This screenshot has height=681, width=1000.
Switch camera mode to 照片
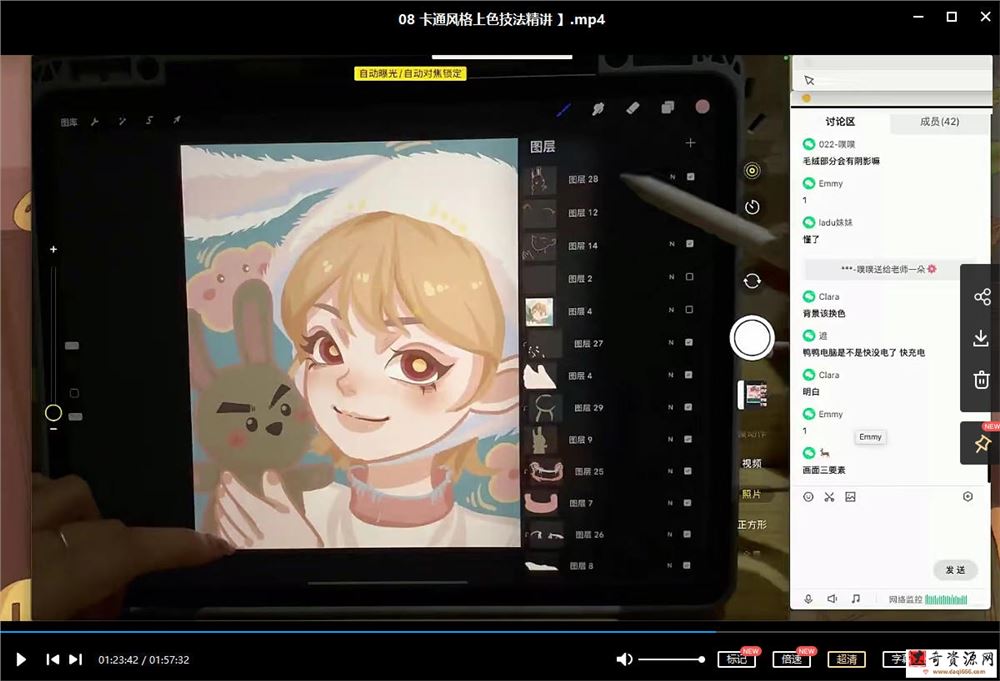751,494
